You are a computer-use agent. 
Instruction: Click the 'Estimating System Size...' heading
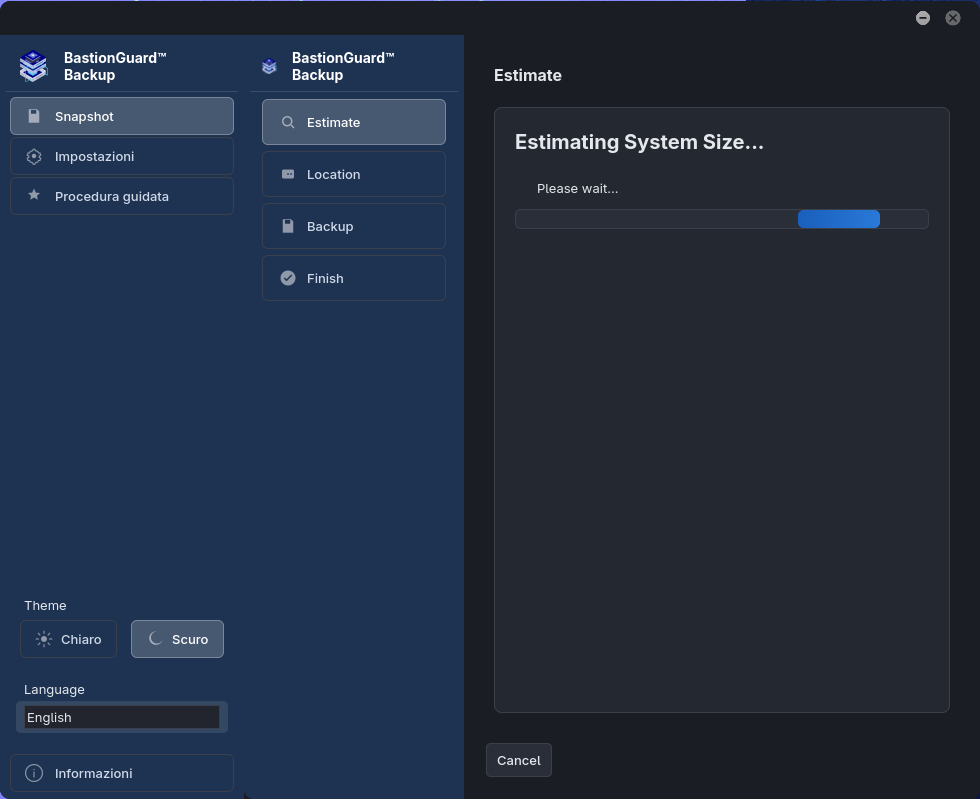point(639,143)
